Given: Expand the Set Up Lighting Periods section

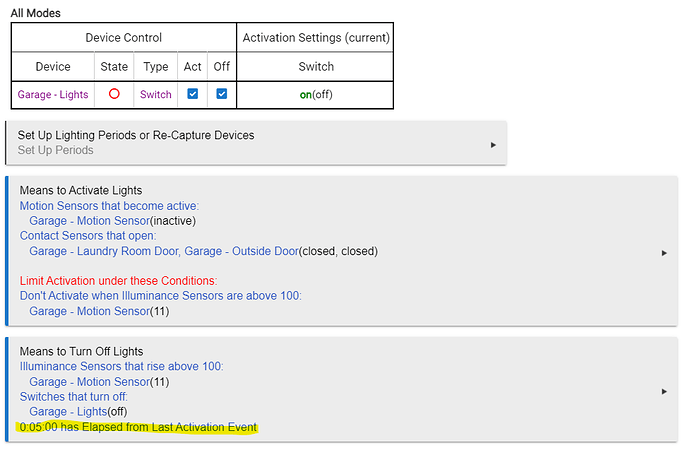Looking at the screenshot, I should pyautogui.click(x=493, y=145).
